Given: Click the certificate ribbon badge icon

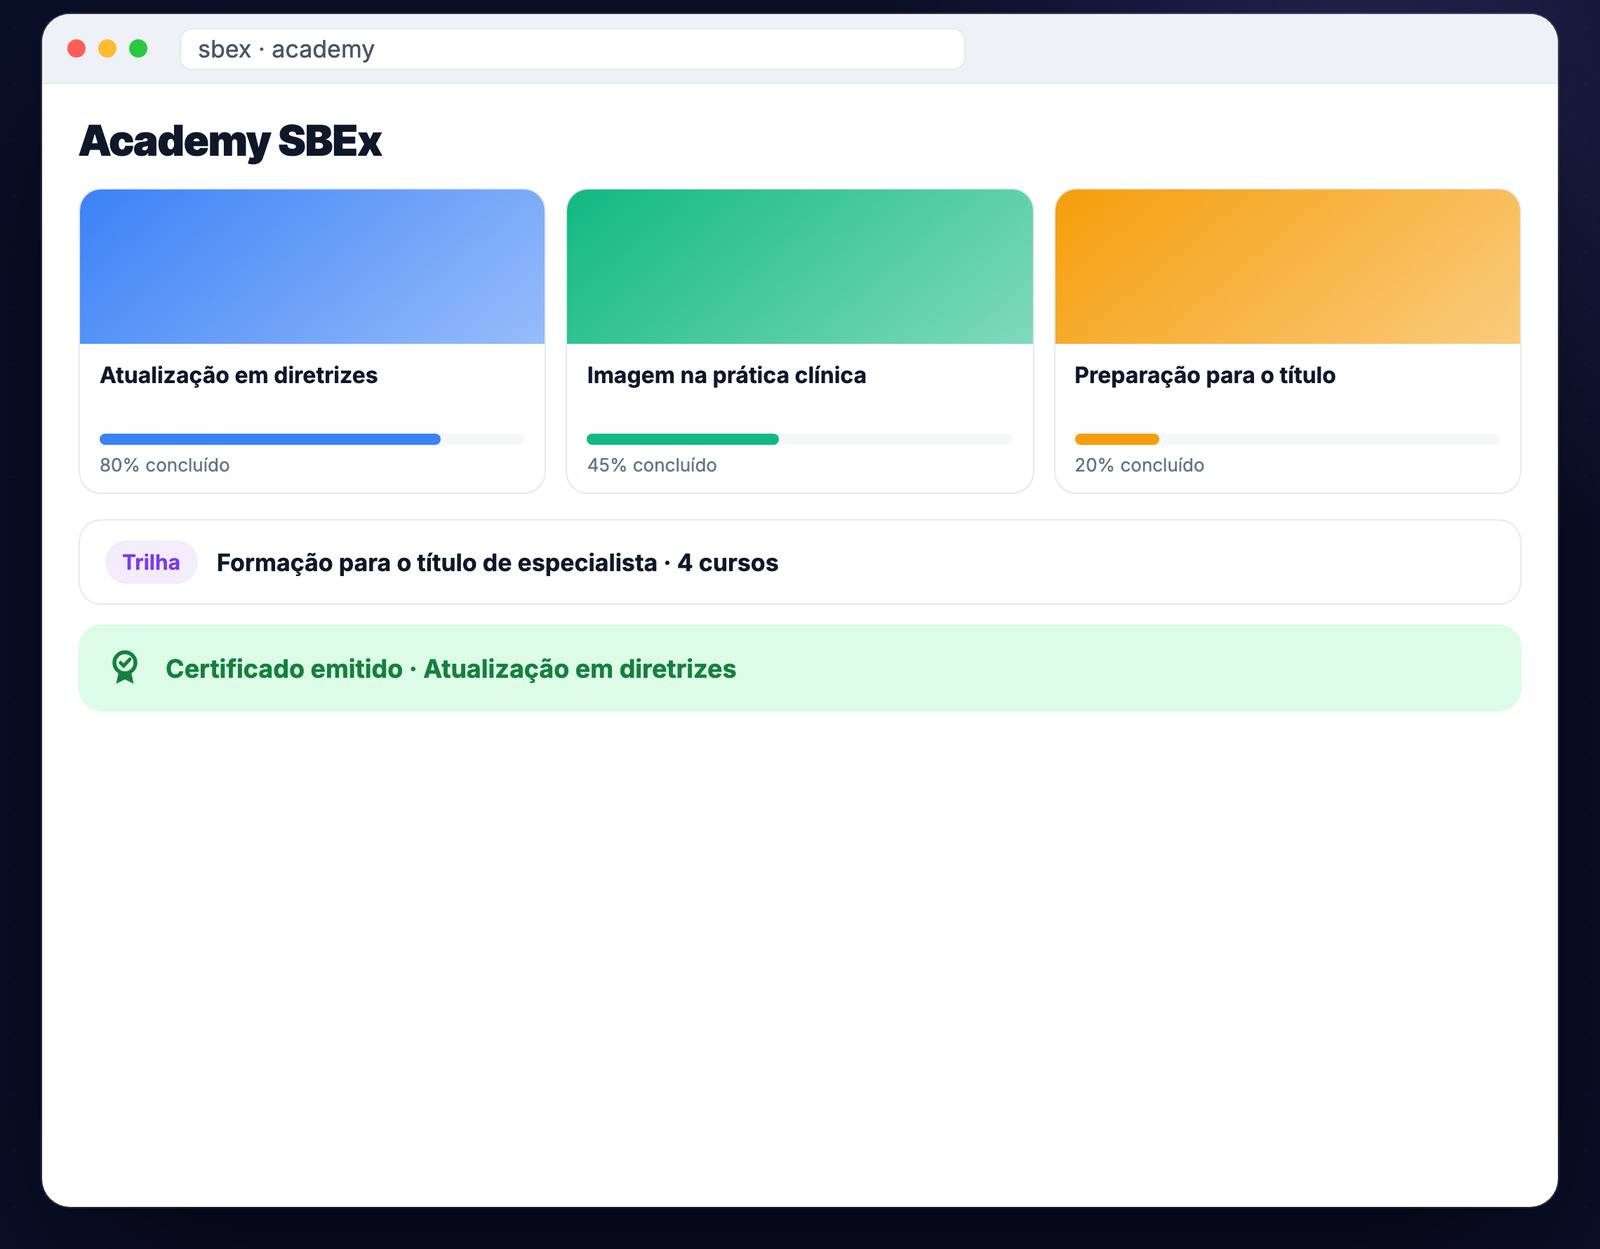Looking at the screenshot, I should coord(125,668).
